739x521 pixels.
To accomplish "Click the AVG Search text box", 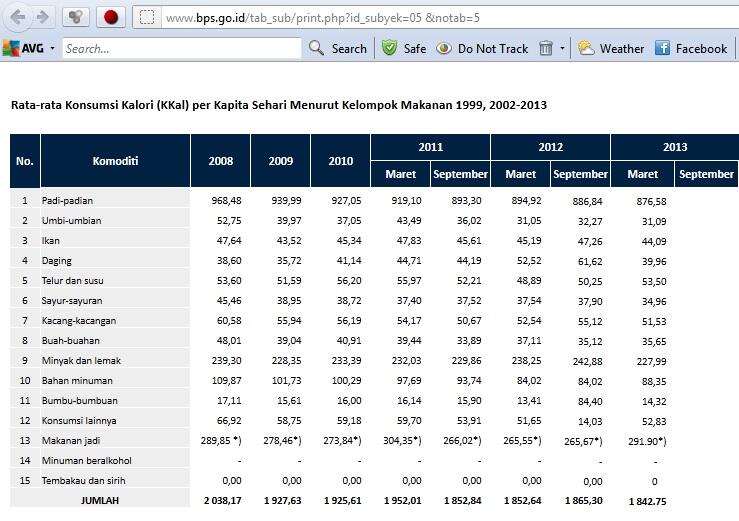I will 181,49.
